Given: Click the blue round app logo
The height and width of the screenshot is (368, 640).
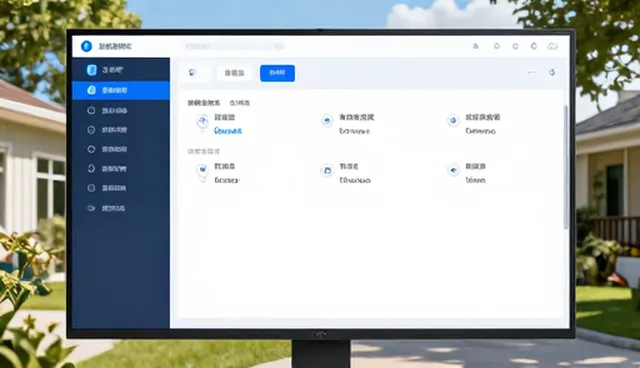Looking at the screenshot, I should pos(86,46).
